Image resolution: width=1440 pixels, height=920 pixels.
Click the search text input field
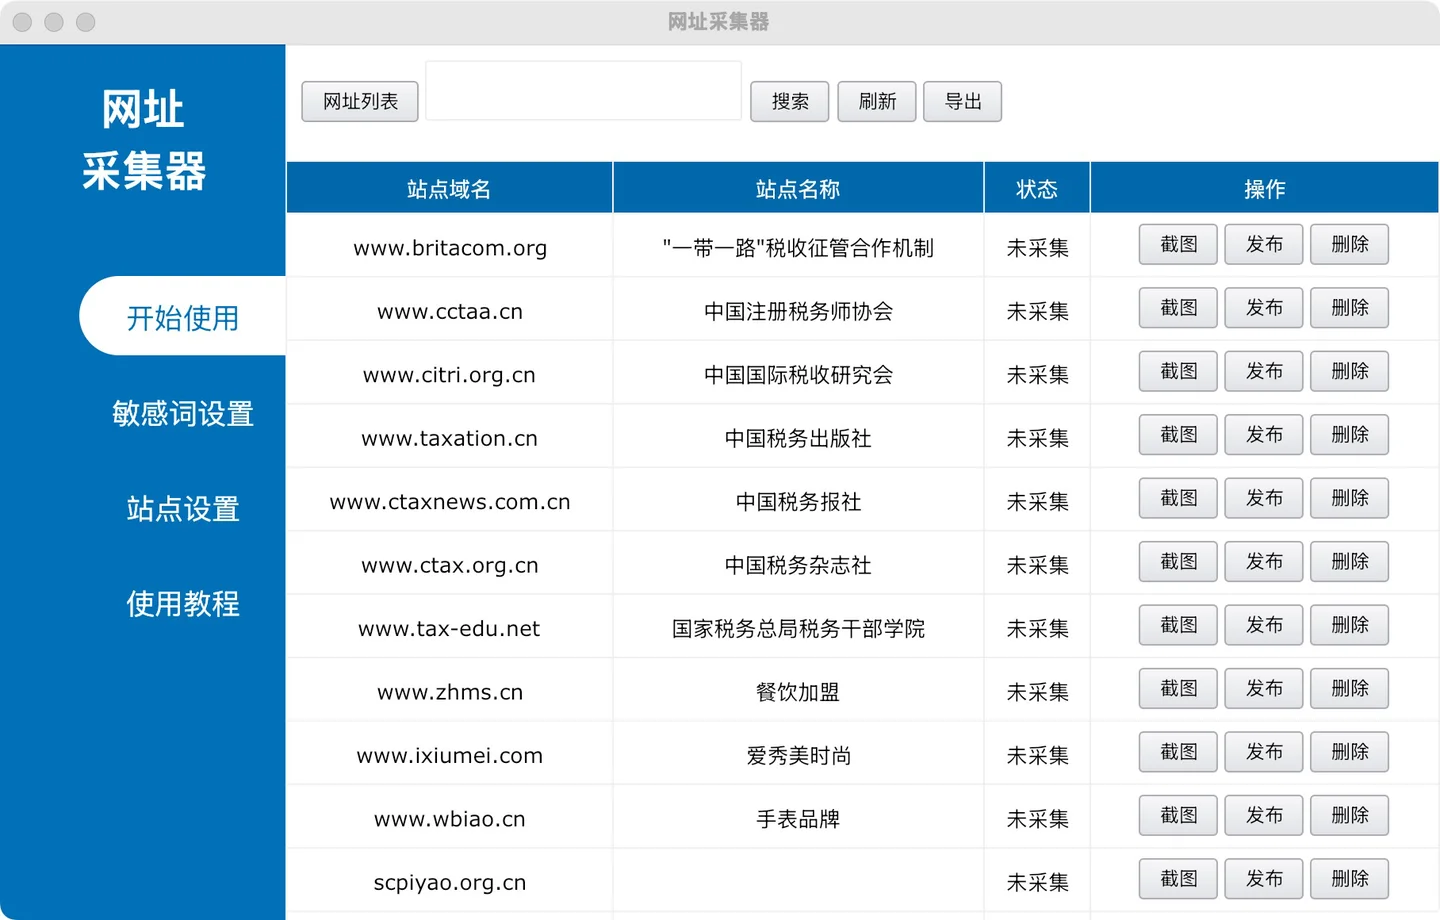click(x=583, y=91)
